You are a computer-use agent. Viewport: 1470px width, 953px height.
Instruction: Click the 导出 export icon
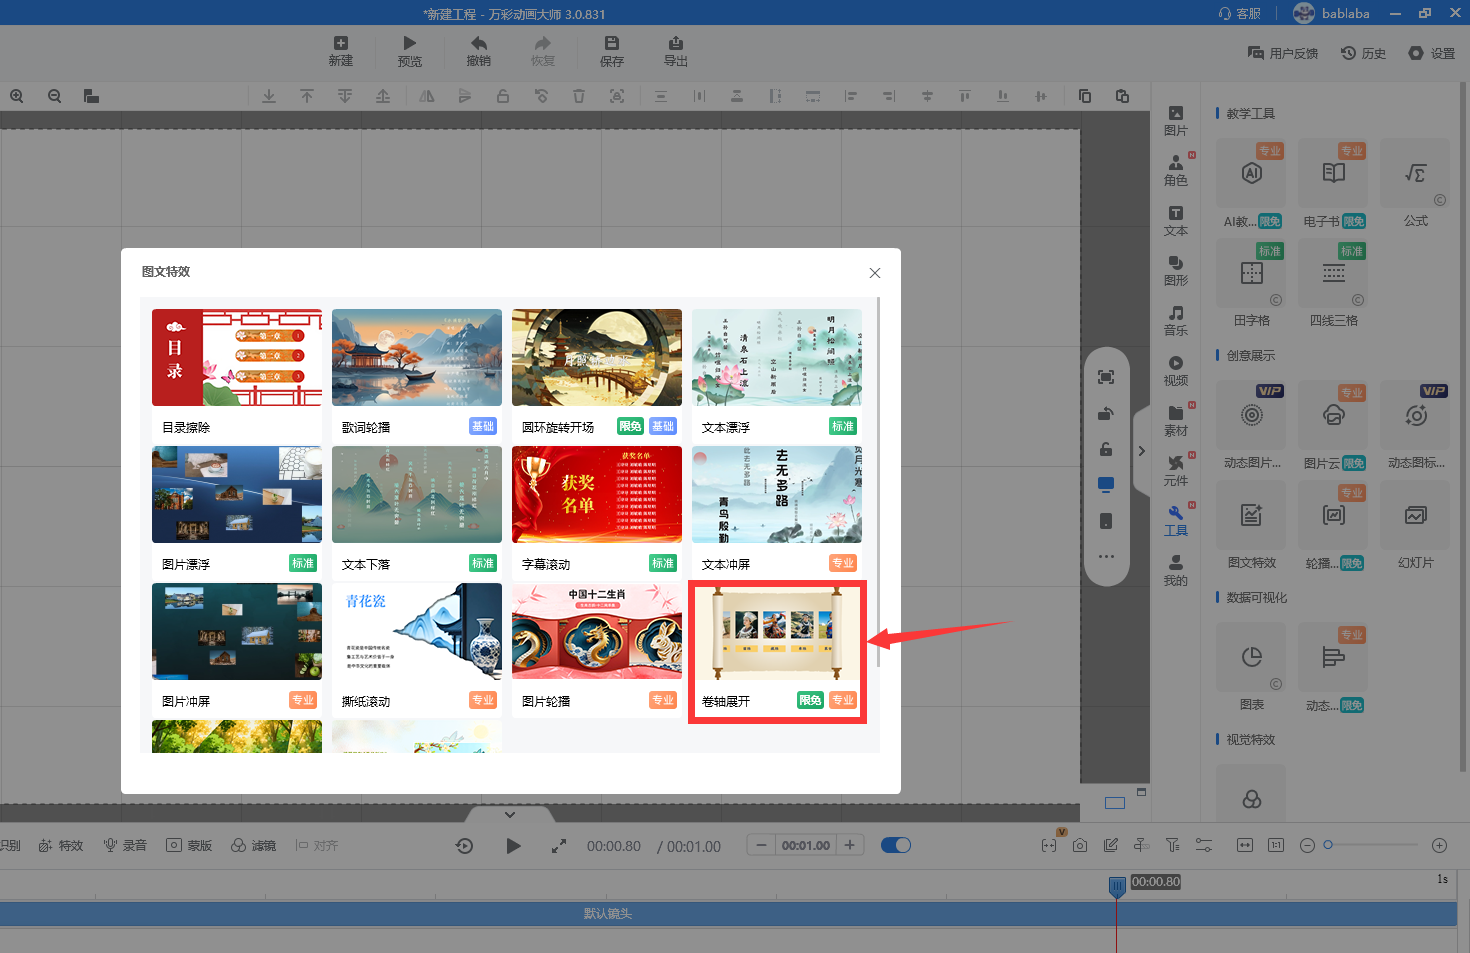[676, 43]
